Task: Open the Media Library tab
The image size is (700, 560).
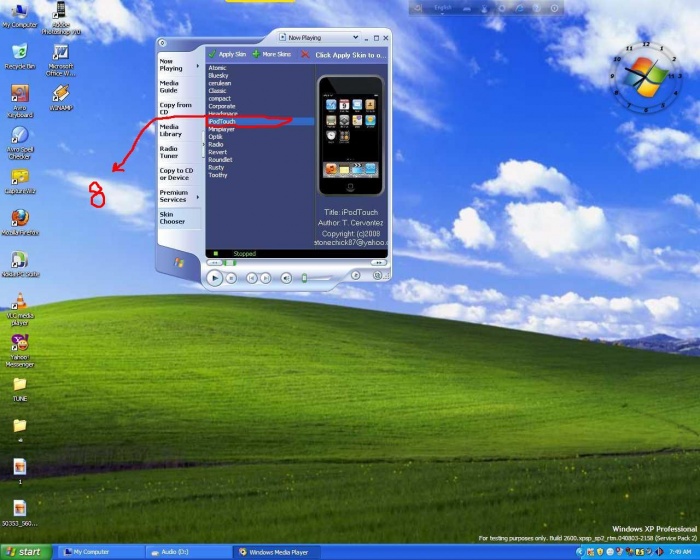Action: tap(171, 130)
